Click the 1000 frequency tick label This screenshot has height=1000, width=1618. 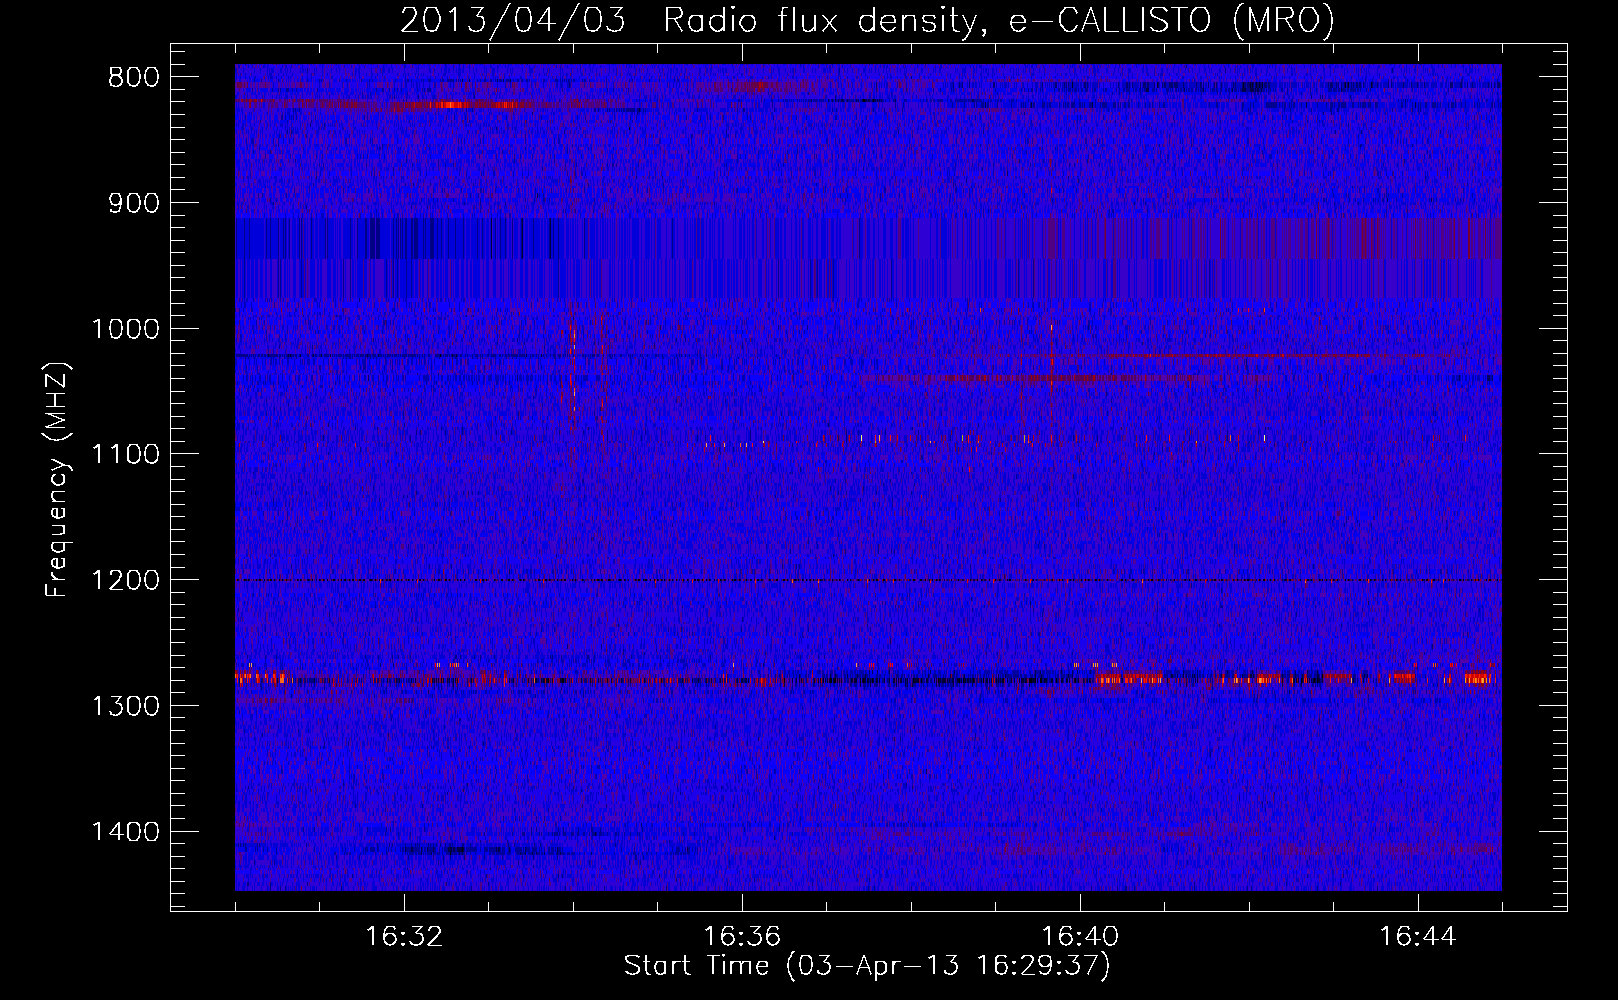coord(125,329)
